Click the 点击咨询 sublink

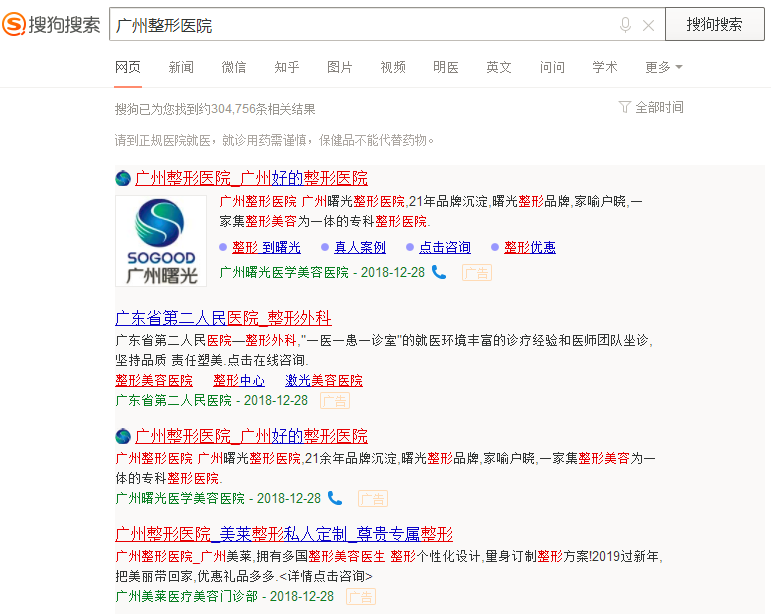point(444,247)
